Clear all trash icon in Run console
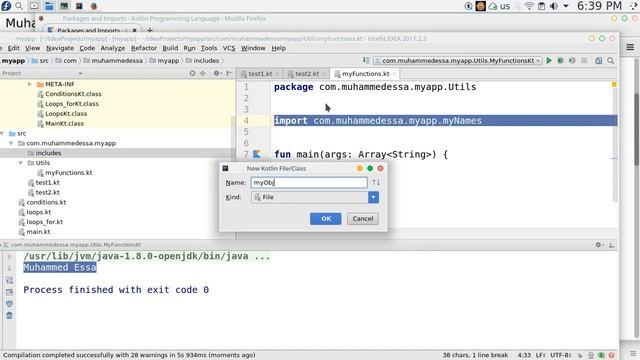The image size is (640, 360). (x=9, y=315)
